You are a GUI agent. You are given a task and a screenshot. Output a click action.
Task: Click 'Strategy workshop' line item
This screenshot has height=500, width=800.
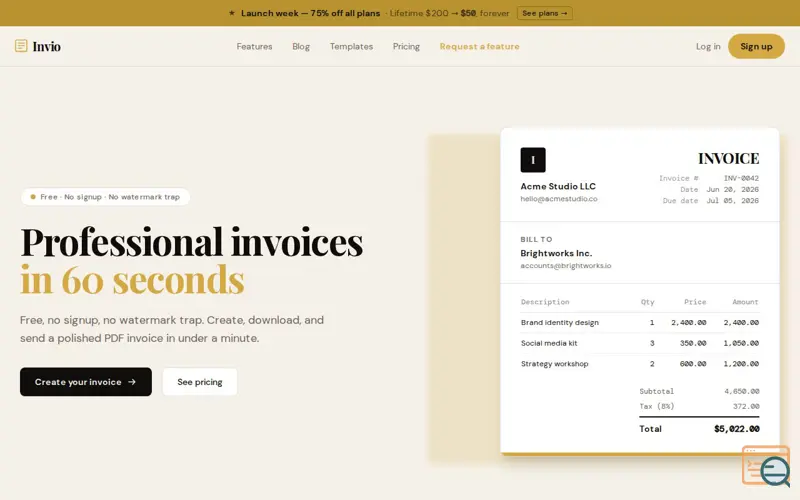pyautogui.click(x=555, y=364)
